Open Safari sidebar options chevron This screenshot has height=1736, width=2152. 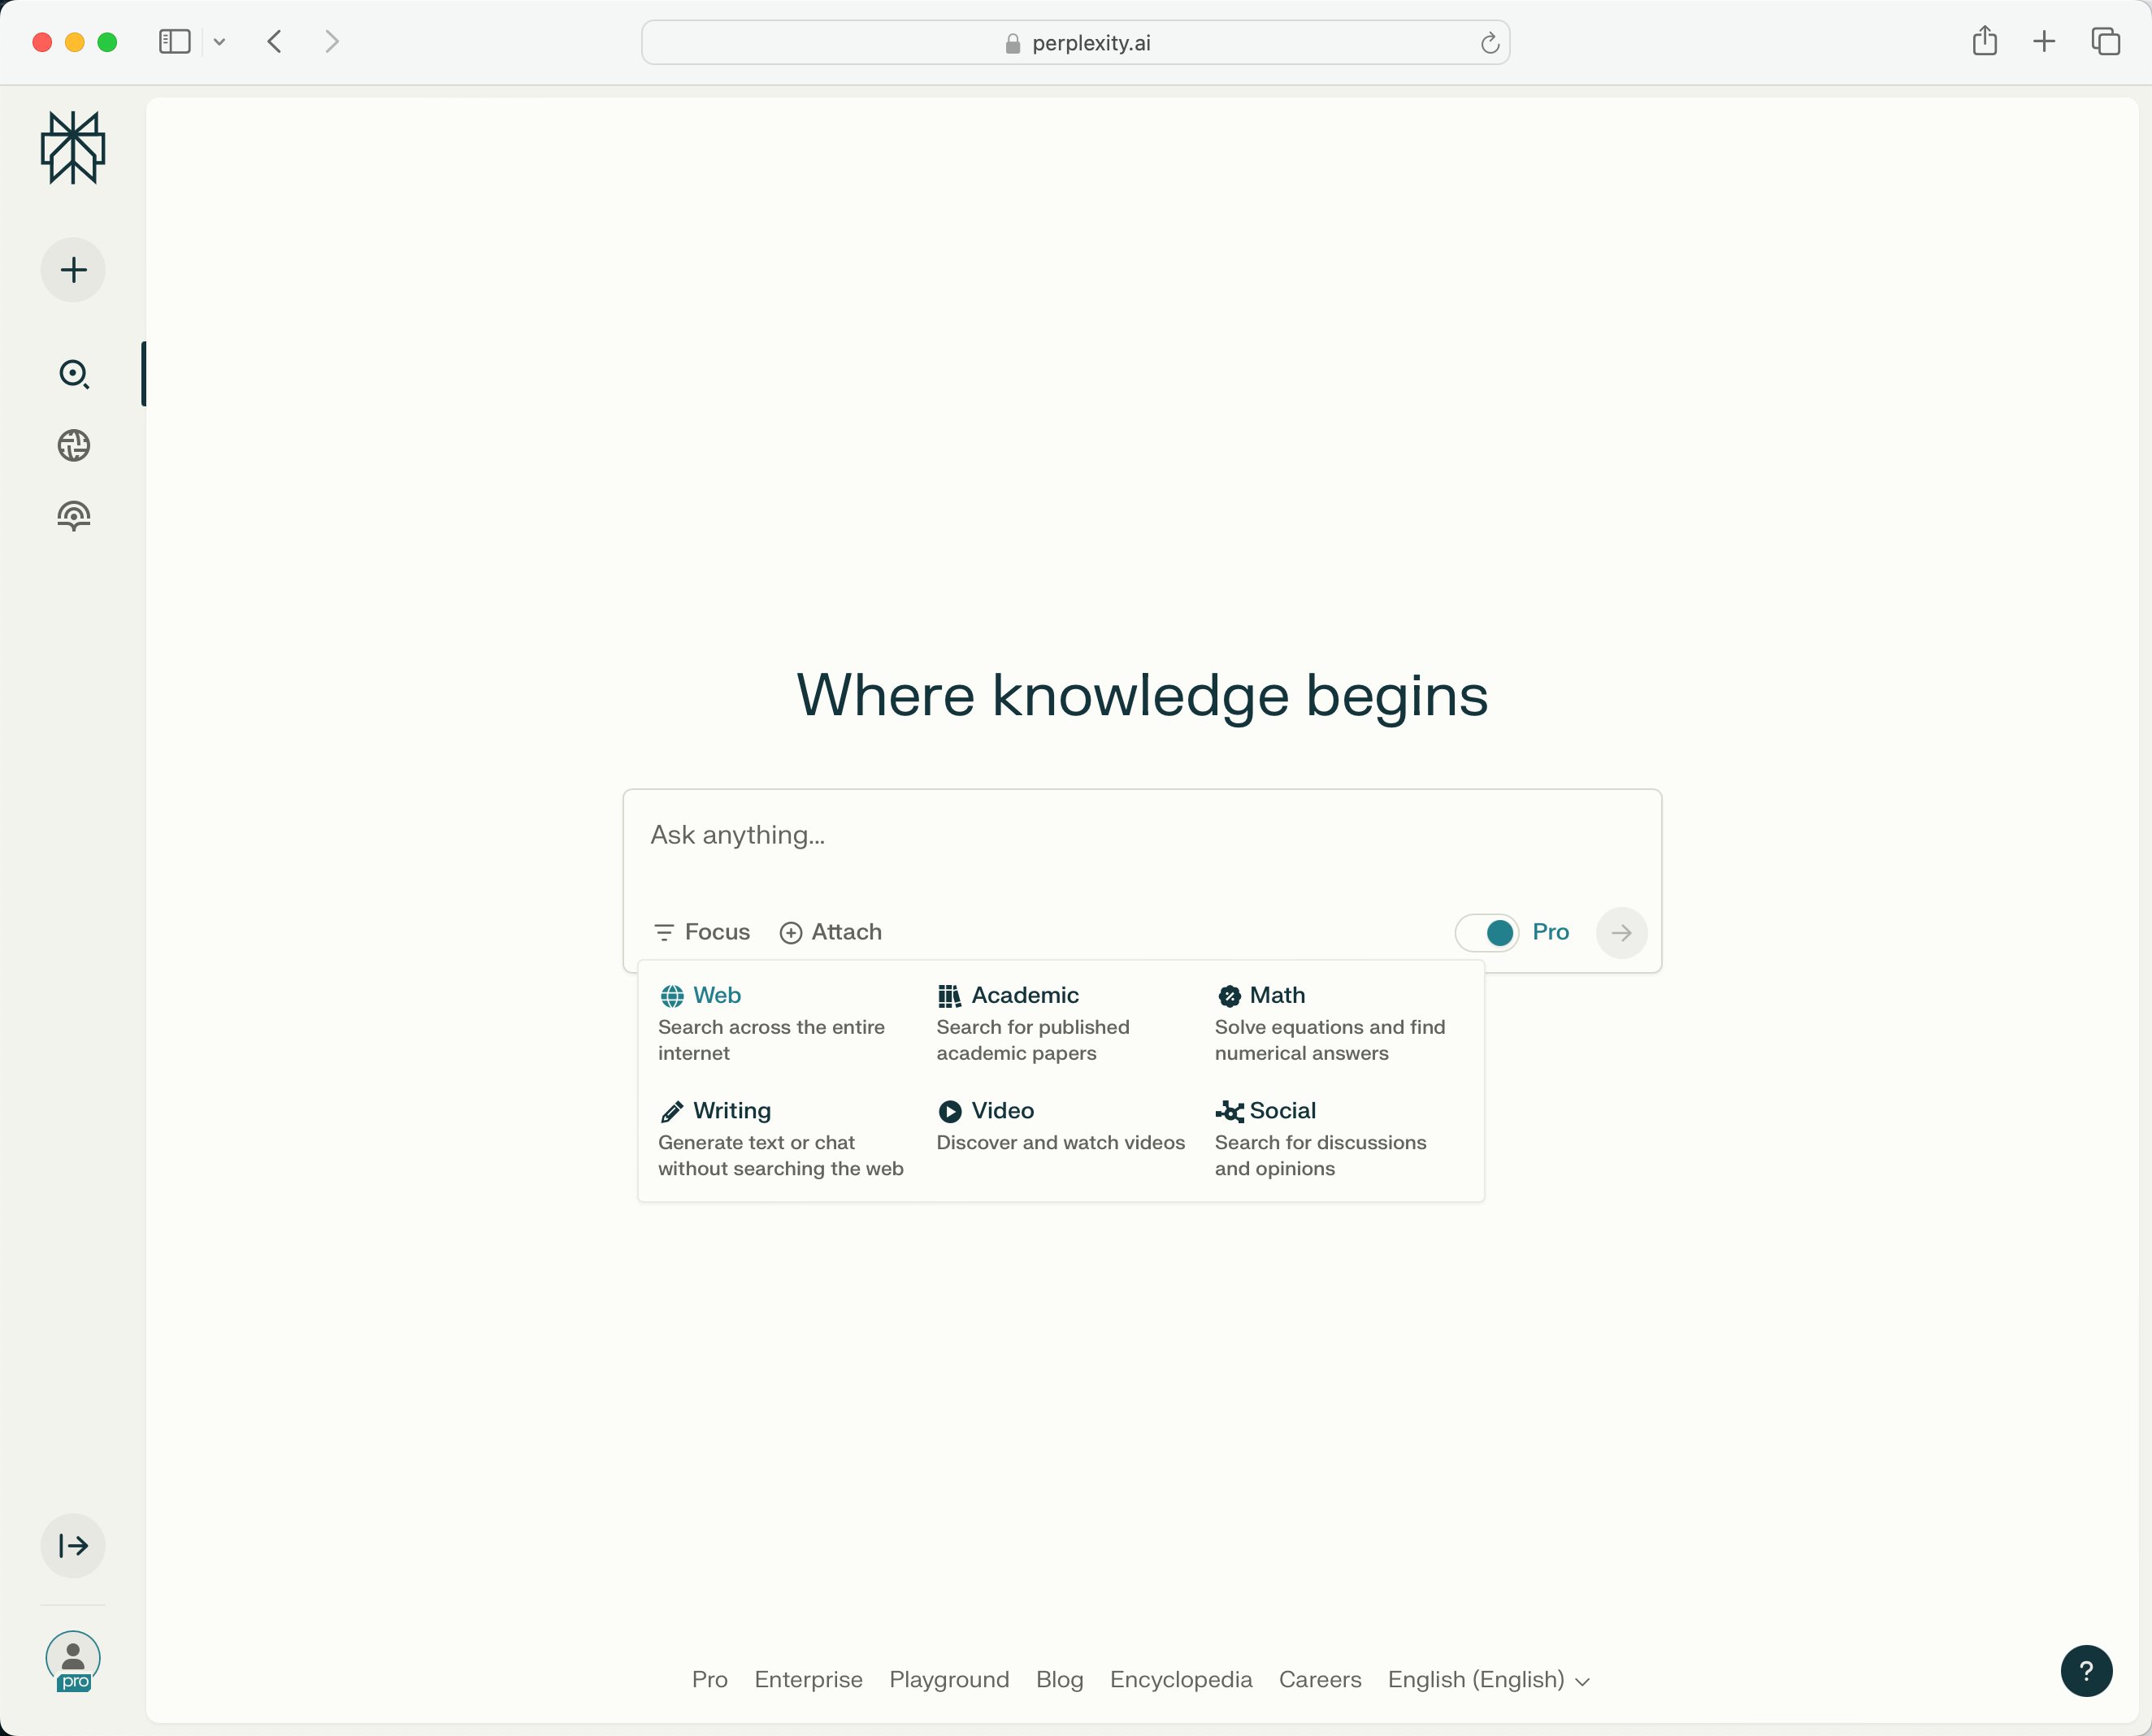click(x=219, y=42)
